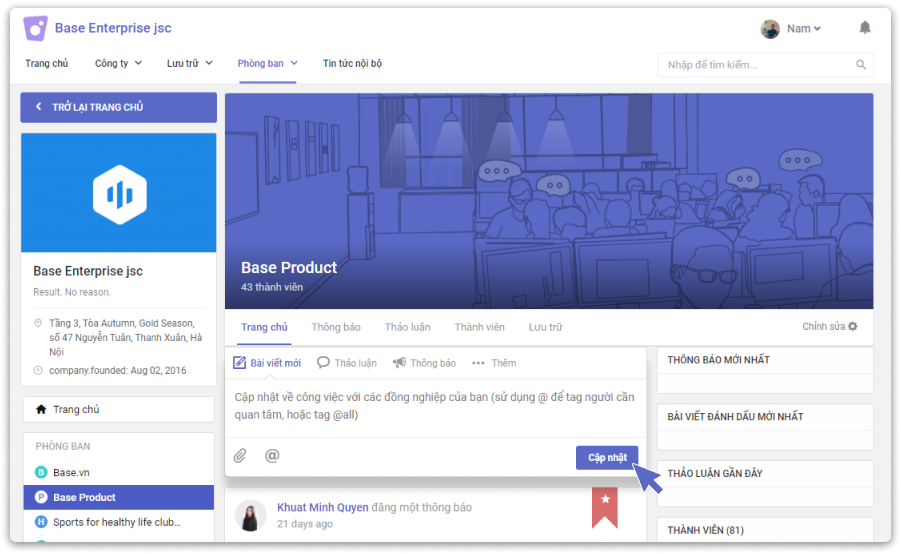
Task: Click TRỞ LẠI TRANG CHỦ button
Action: [x=118, y=107]
